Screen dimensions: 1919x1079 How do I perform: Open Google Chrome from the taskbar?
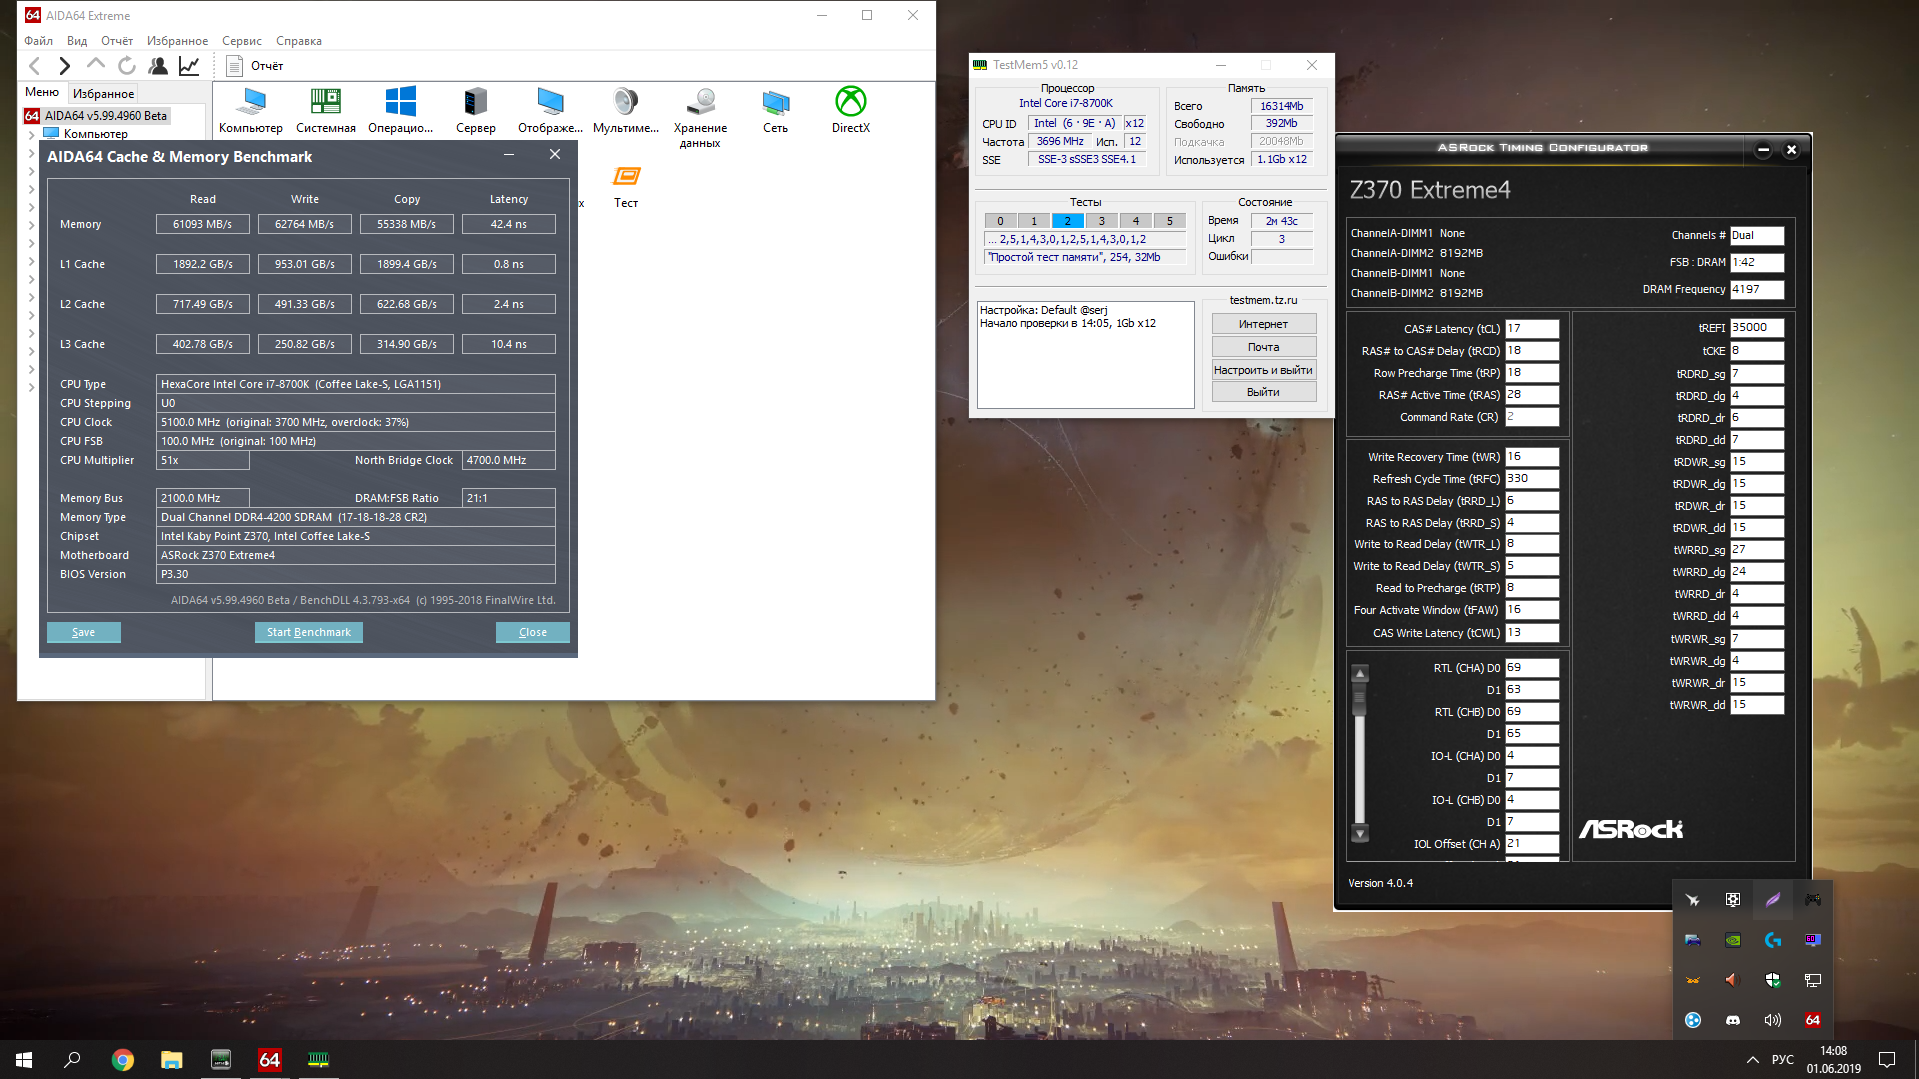point(123,1060)
